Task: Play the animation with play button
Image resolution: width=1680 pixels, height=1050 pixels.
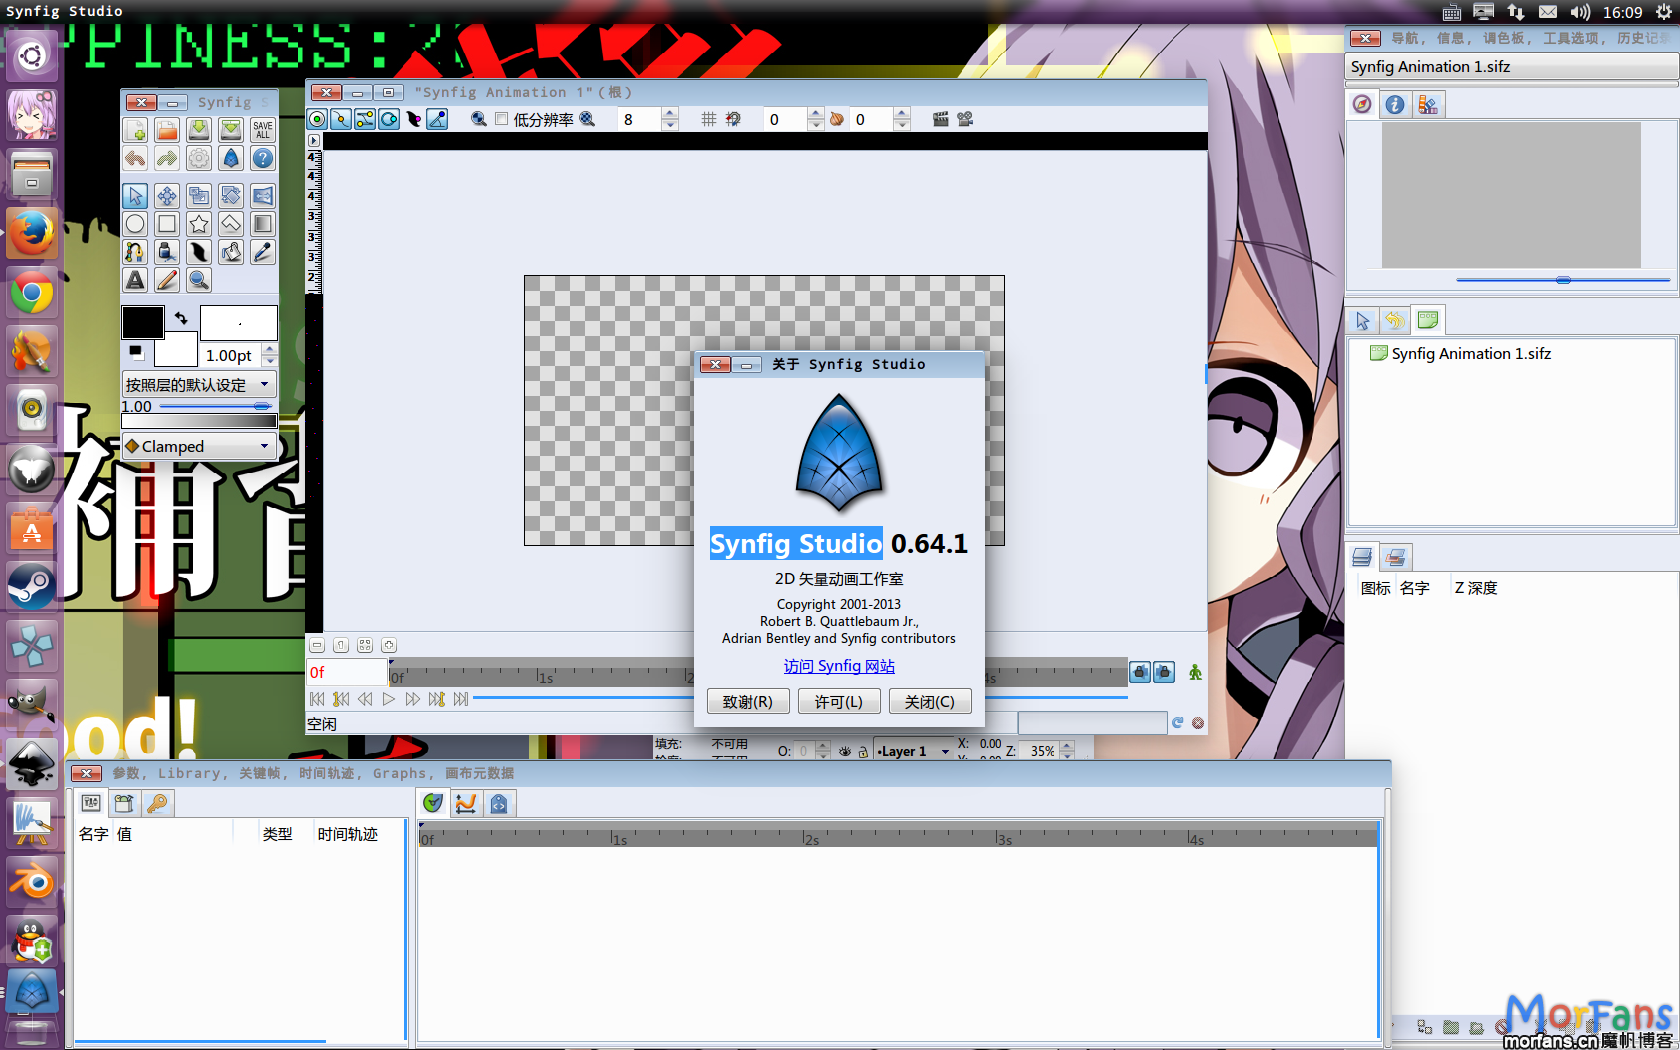Action: tap(389, 699)
